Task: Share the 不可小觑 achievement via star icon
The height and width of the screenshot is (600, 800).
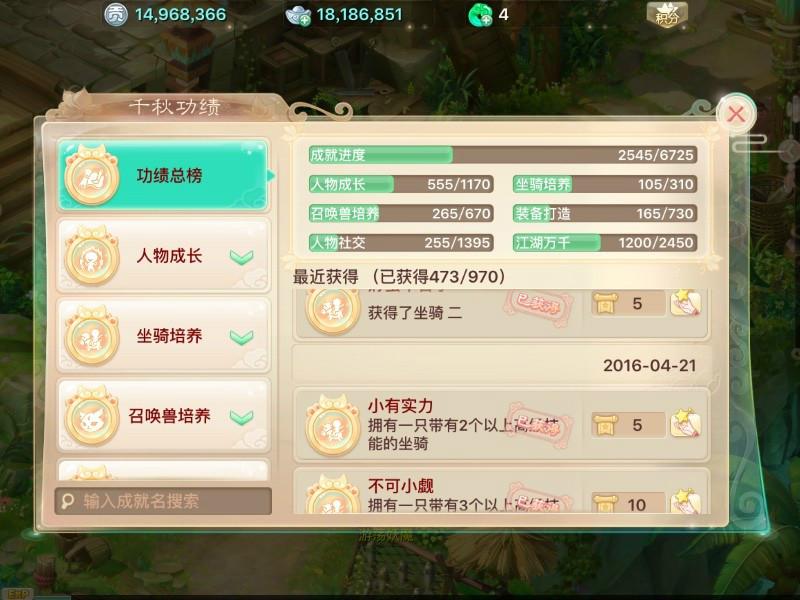Action: (x=685, y=501)
